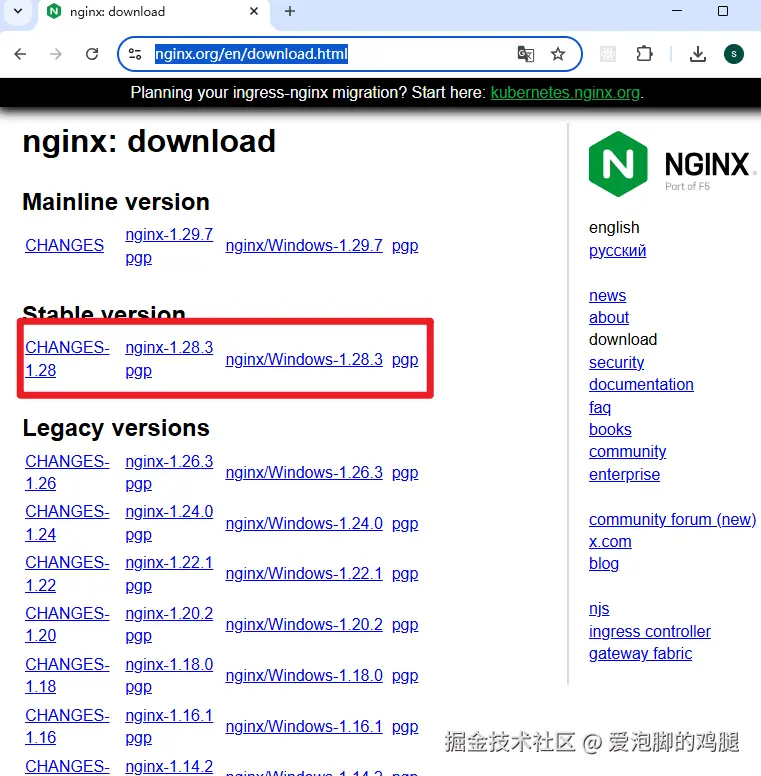Click the browser forward arrow
The width and height of the screenshot is (761, 776).
coord(56,54)
